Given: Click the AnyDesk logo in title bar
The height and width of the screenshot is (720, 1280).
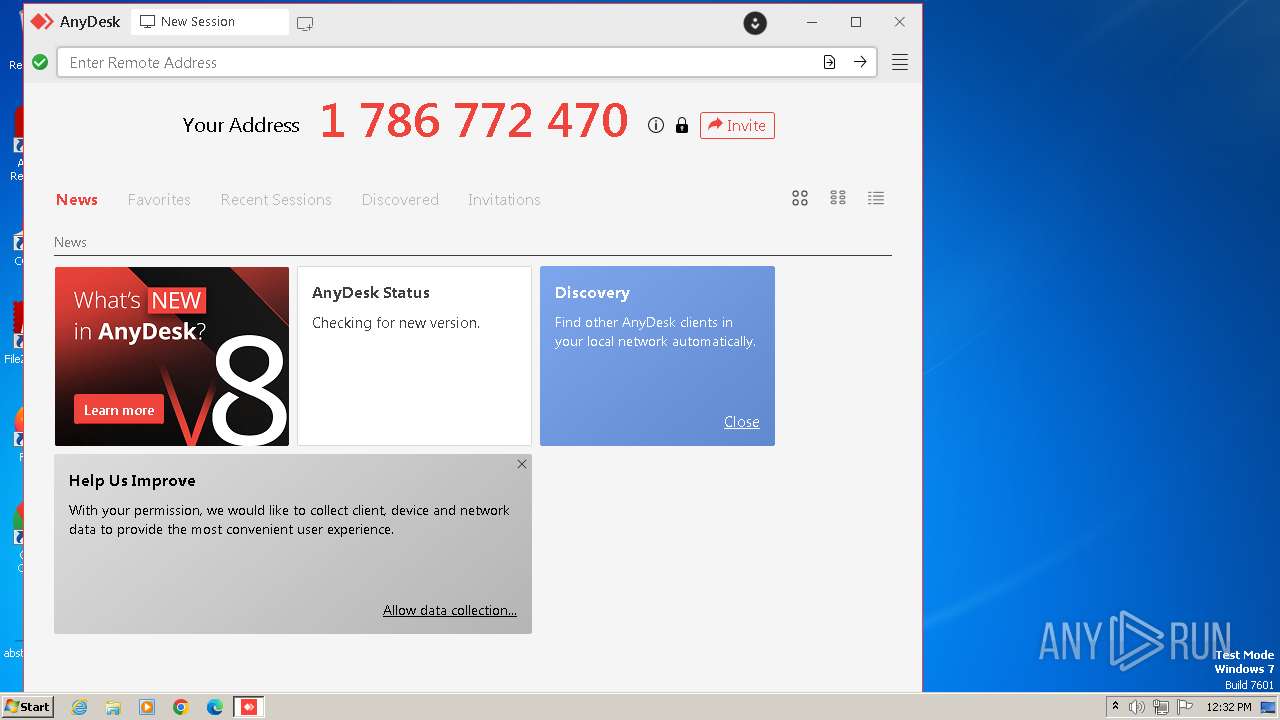Looking at the screenshot, I should point(41,21).
